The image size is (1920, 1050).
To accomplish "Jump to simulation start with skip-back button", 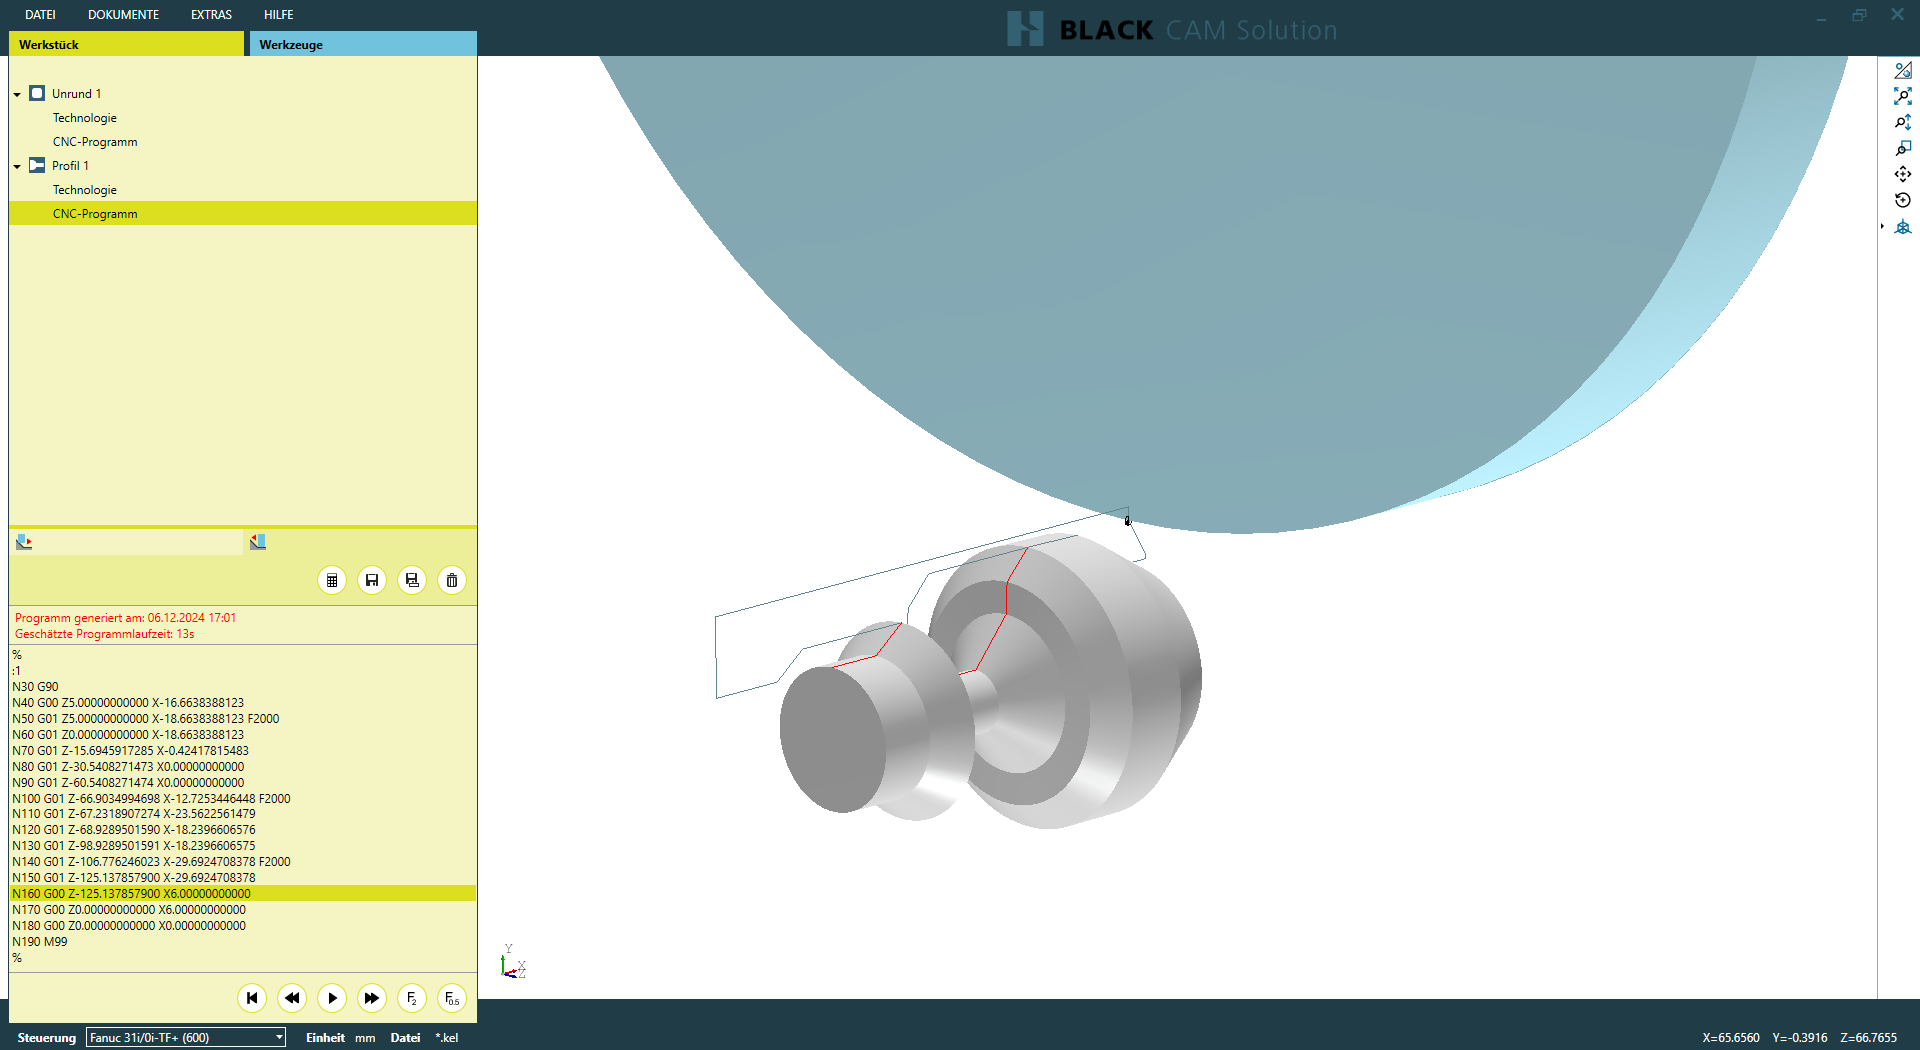I will (252, 998).
